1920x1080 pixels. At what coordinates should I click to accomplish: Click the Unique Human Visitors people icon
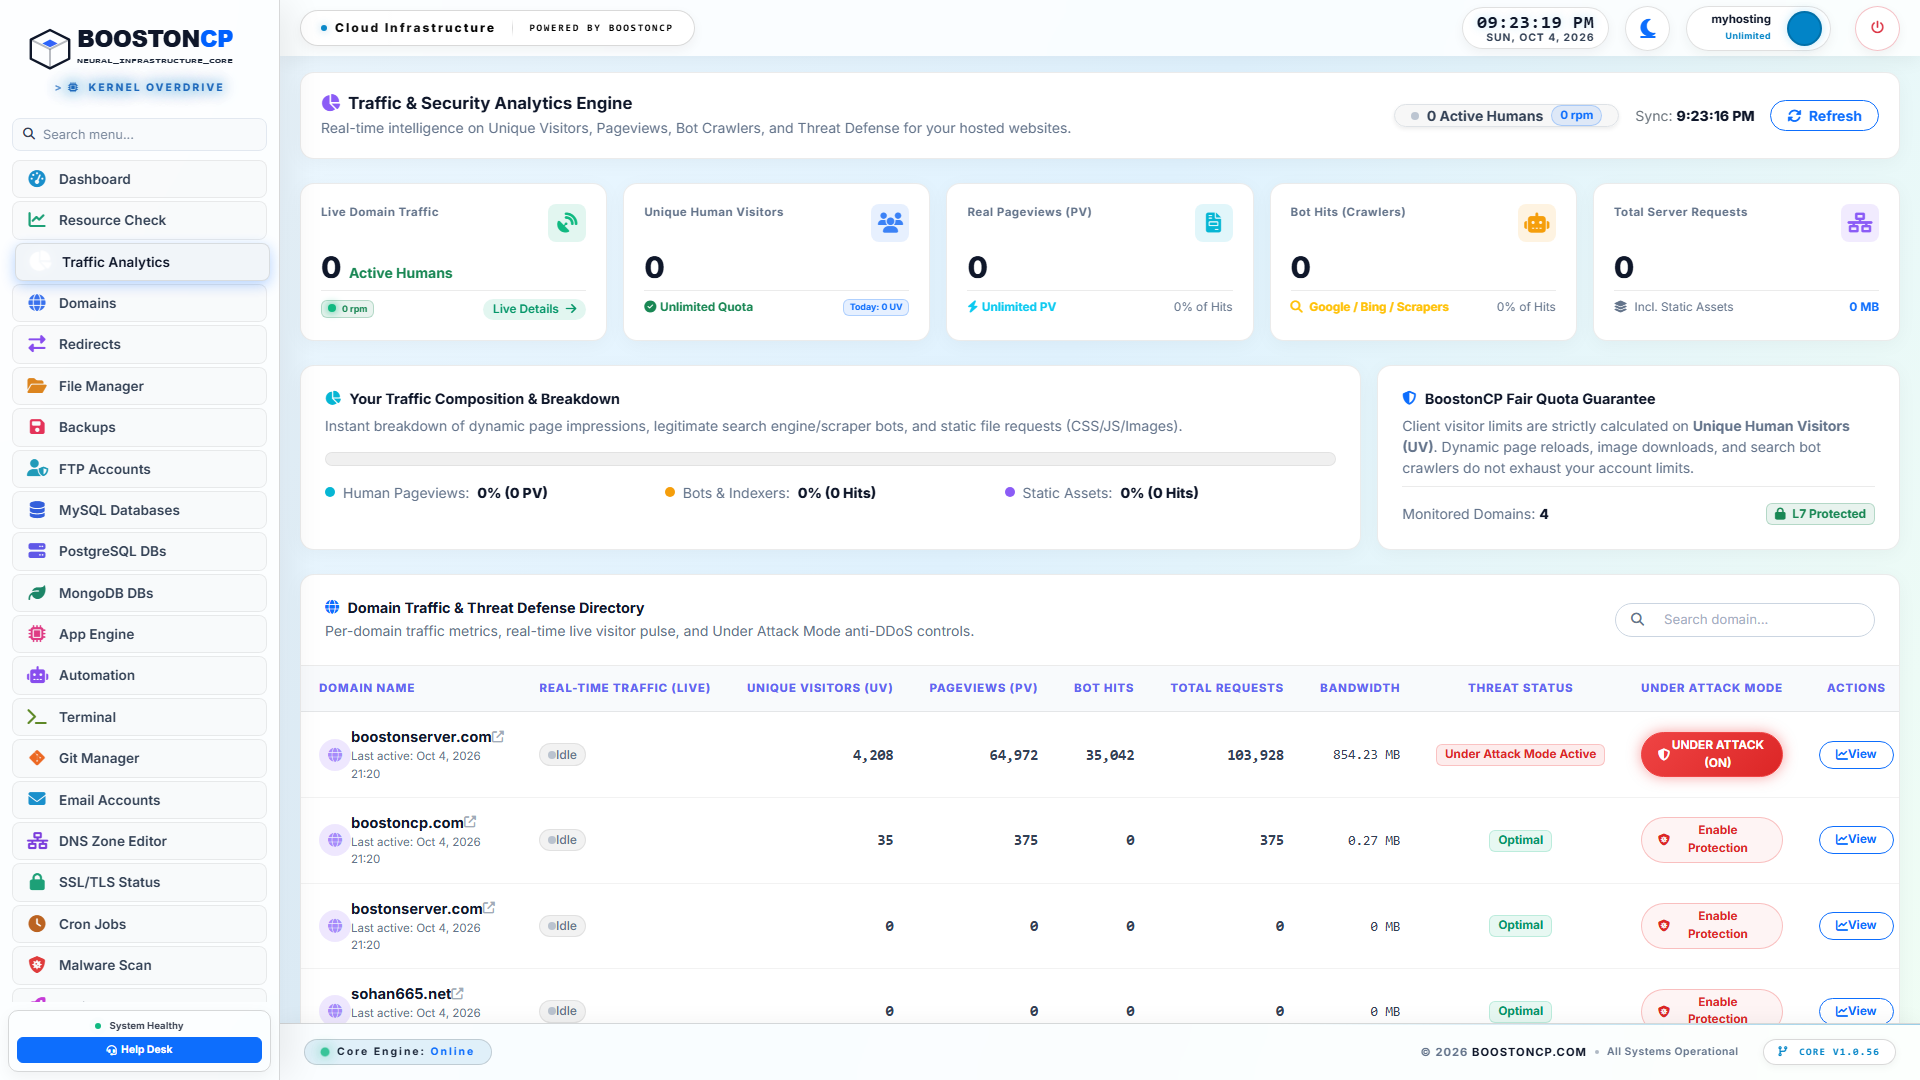click(890, 223)
